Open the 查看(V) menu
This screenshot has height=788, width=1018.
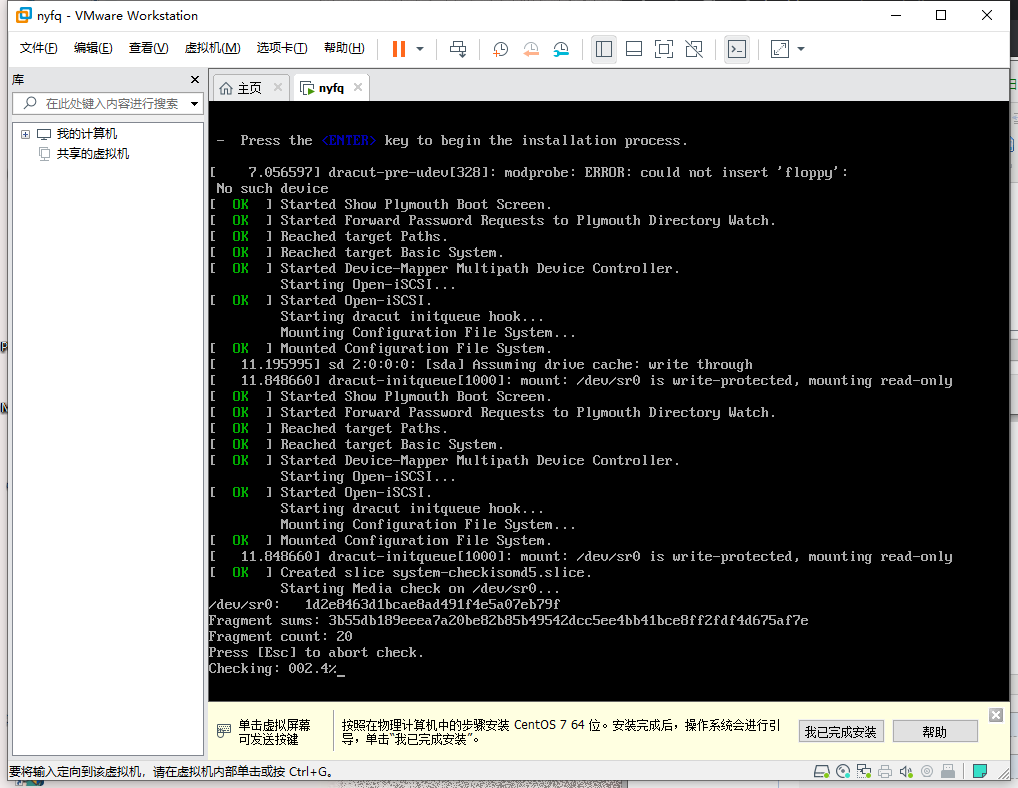(148, 48)
